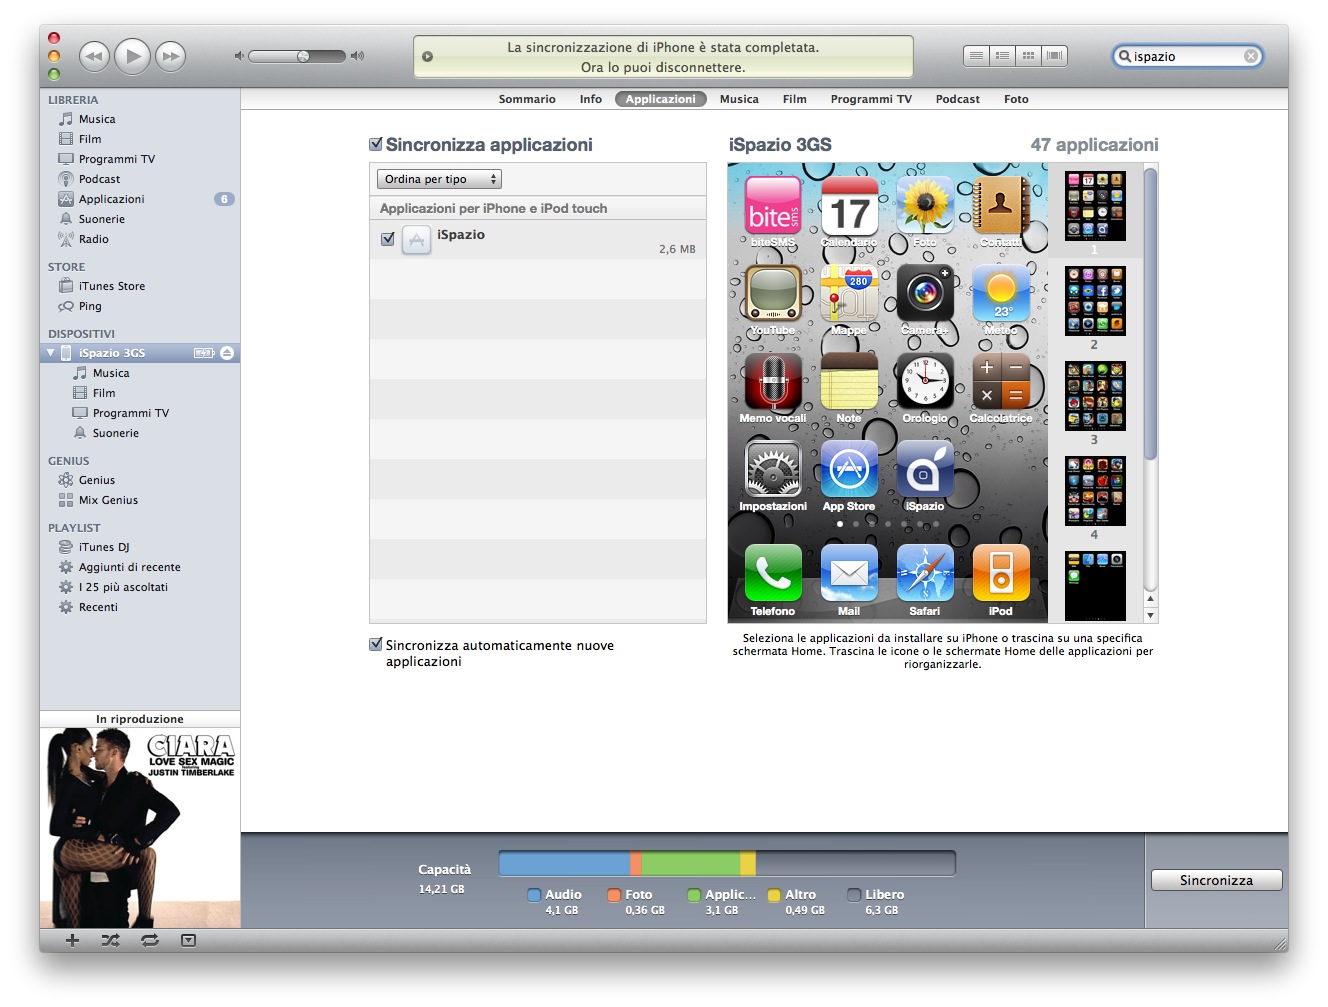This screenshot has height=1007, width=1328.
Task: Disable Sincronizza automaticamente nuove applicazioni
Action: [376, 645]
